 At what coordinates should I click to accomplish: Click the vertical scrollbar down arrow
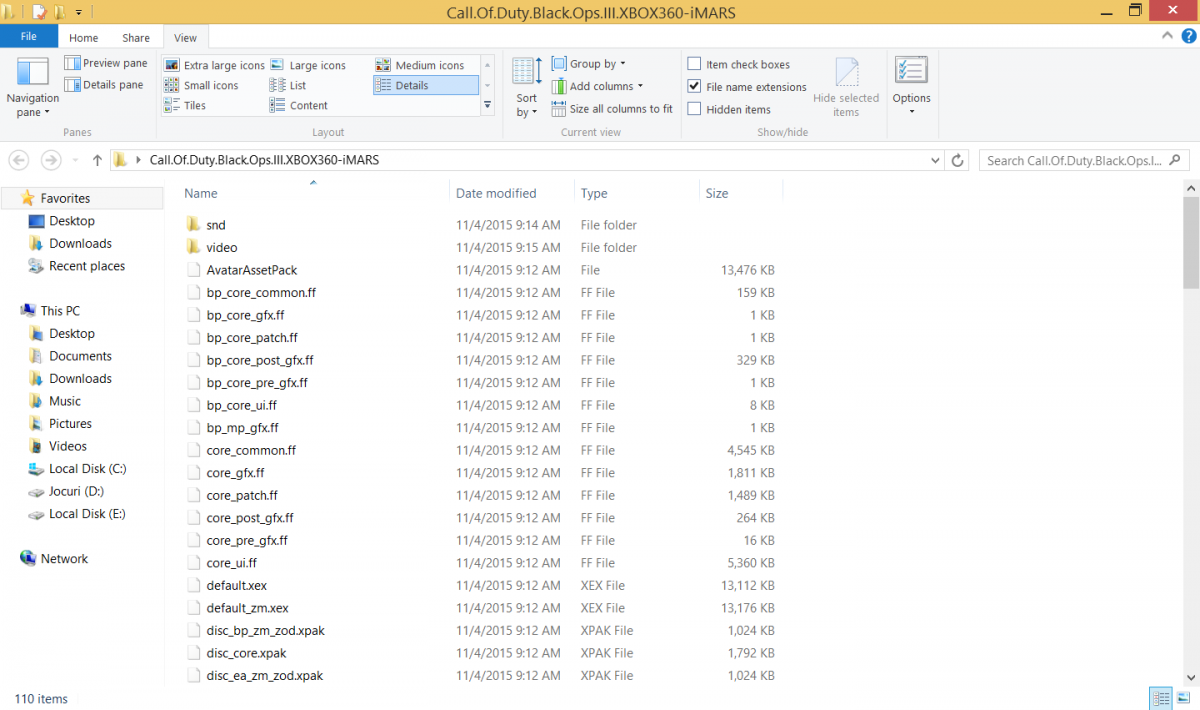[x=1191, y=676]
